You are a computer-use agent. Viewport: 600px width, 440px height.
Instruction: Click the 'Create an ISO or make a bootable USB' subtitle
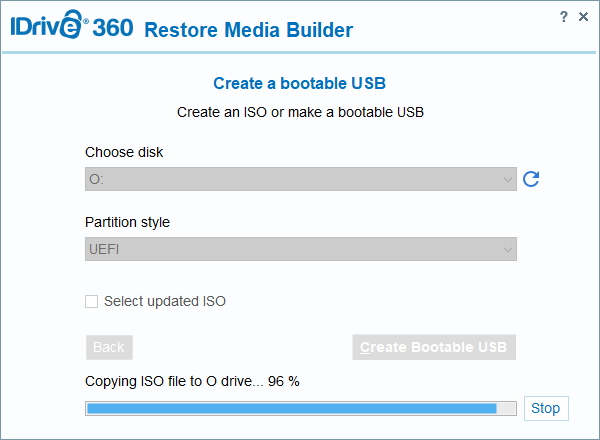300,112
